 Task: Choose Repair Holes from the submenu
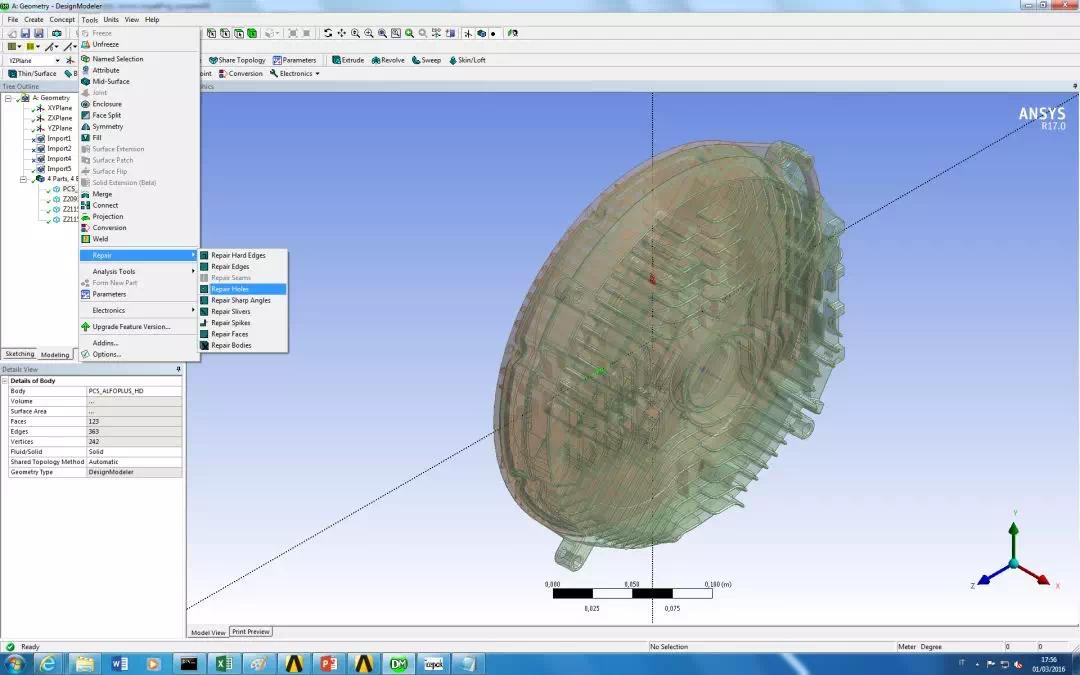[242, 289]
